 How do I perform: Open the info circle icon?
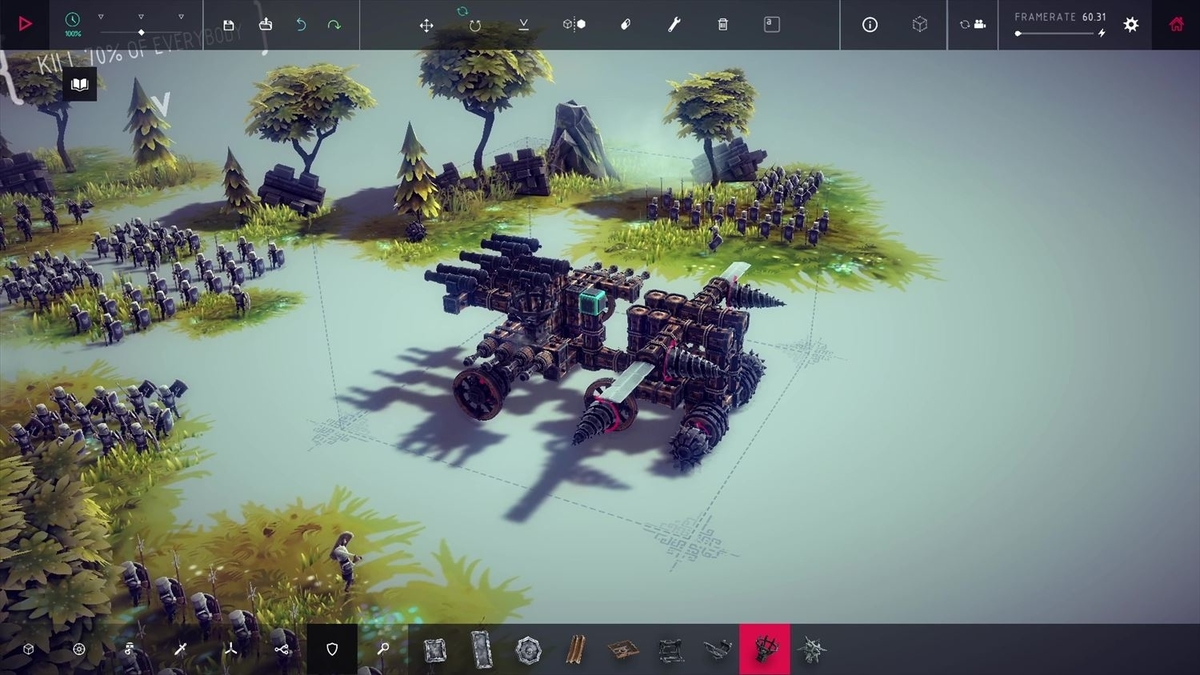(870, 25)
